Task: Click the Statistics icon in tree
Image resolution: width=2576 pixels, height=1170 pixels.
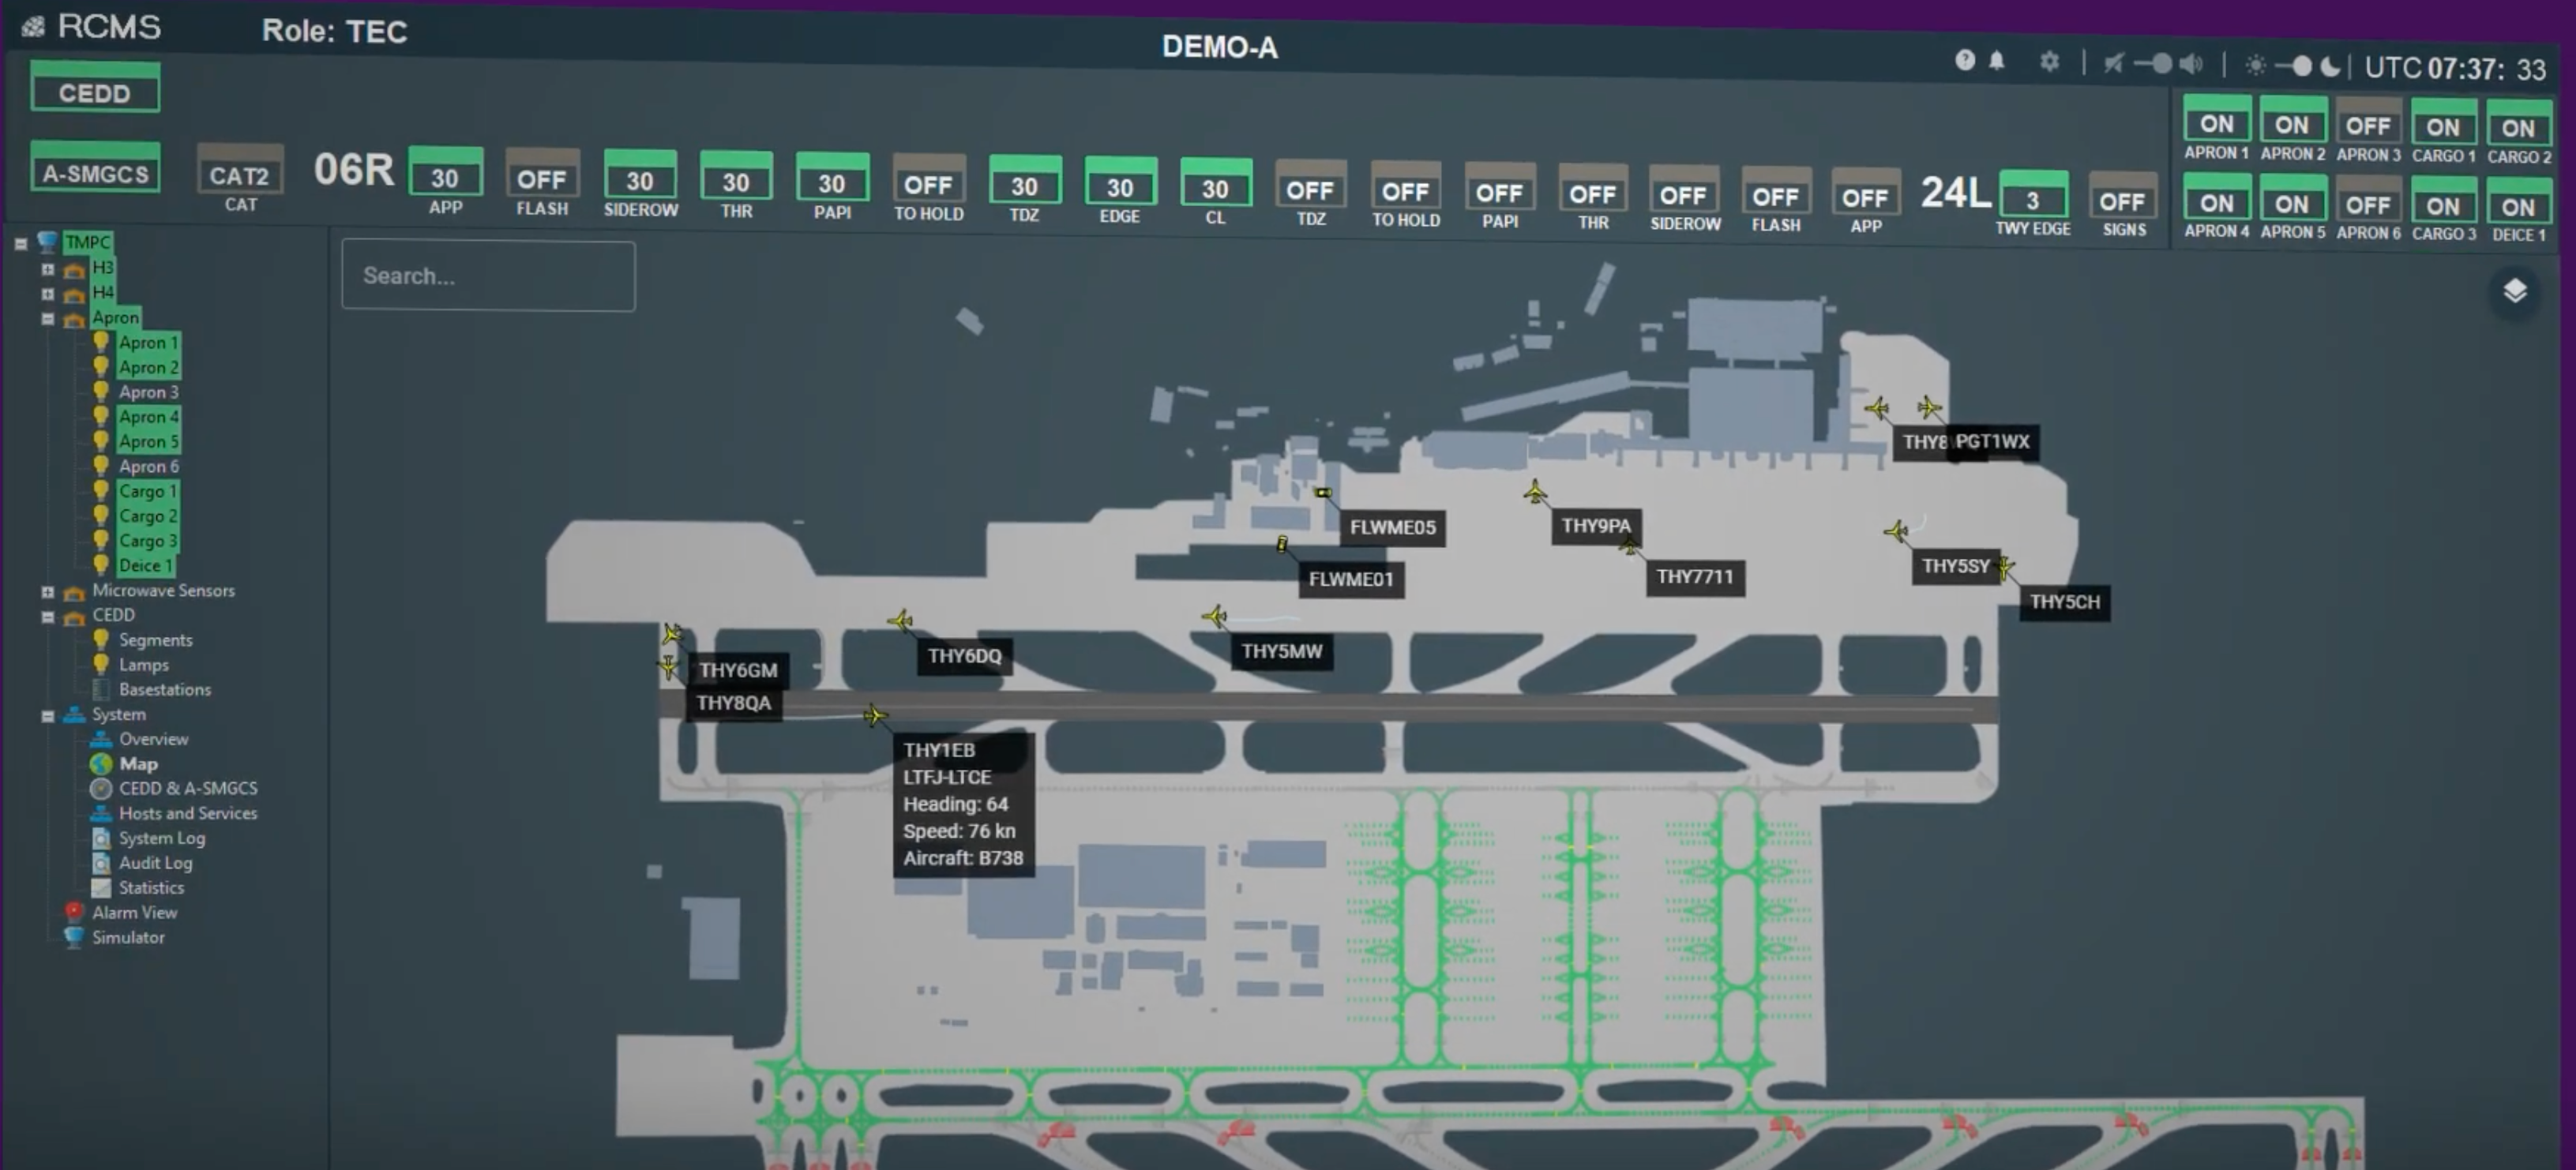Action: pos(100,887)
